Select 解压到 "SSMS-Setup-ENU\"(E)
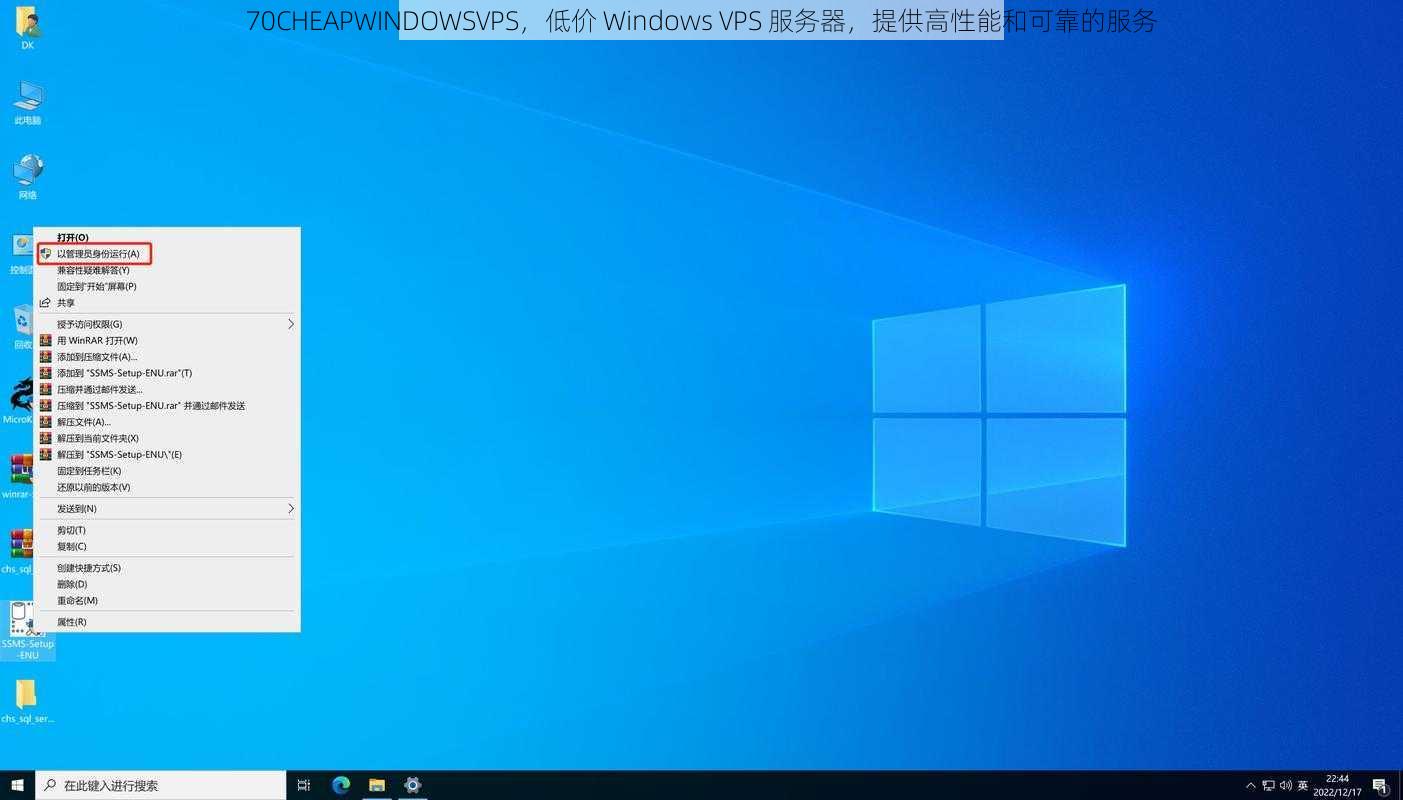The width and height of the screenshot is (1403, 800). (167, 455)
